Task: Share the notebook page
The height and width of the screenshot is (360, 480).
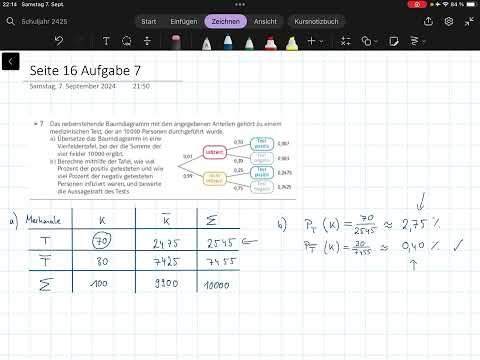Action: 428,21
